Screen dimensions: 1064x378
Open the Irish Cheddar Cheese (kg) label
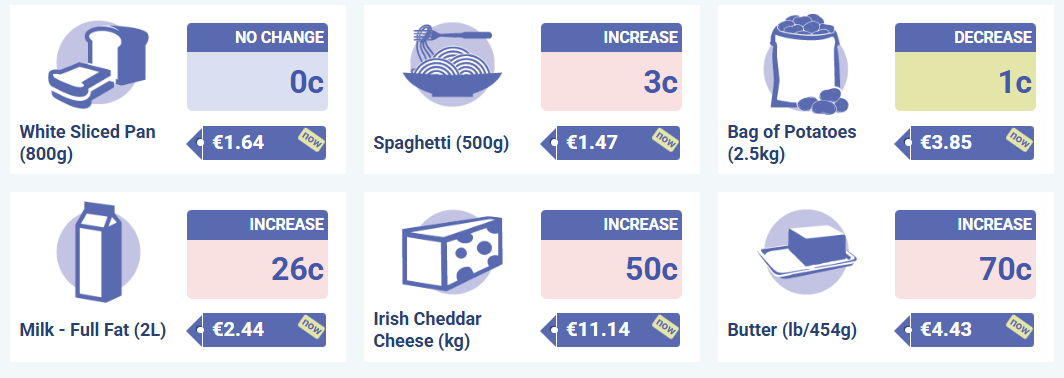point(428,330)
